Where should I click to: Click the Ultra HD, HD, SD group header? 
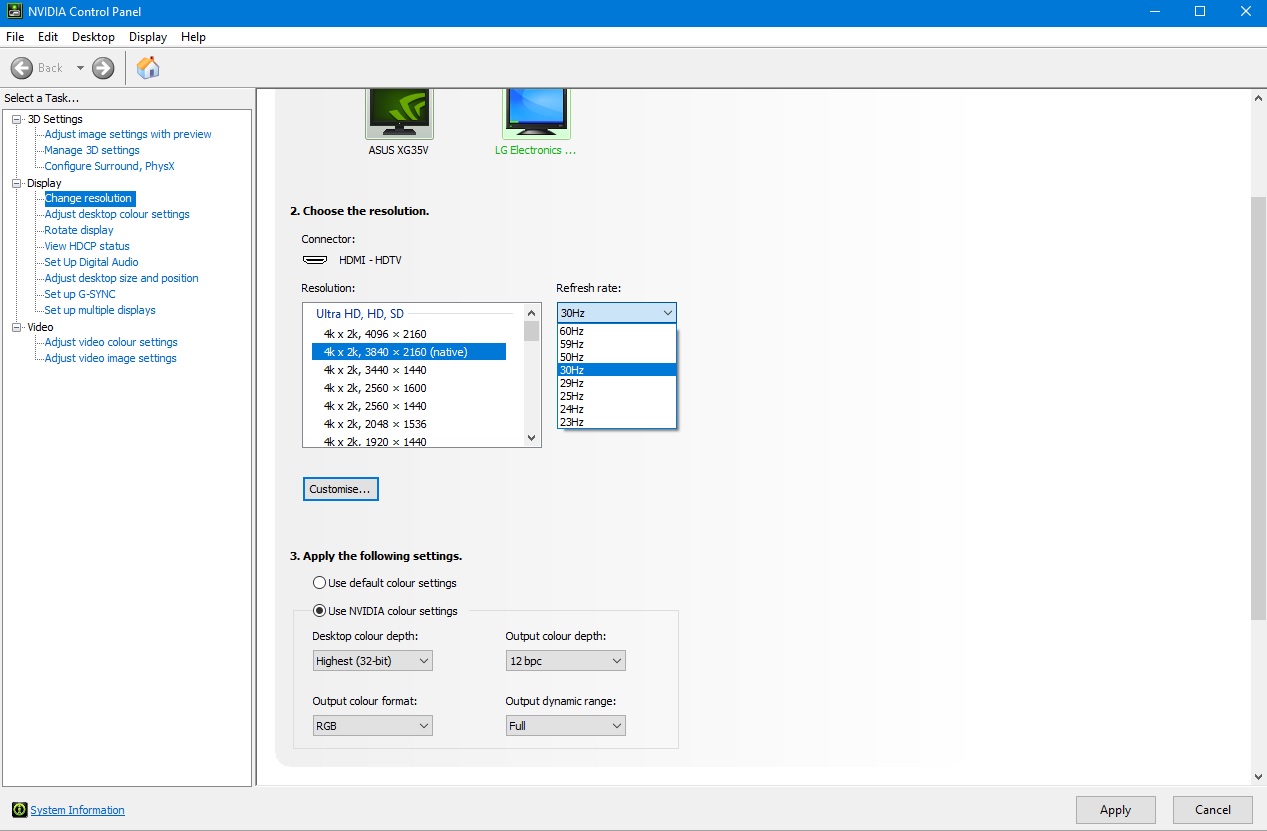coord(360,314)
